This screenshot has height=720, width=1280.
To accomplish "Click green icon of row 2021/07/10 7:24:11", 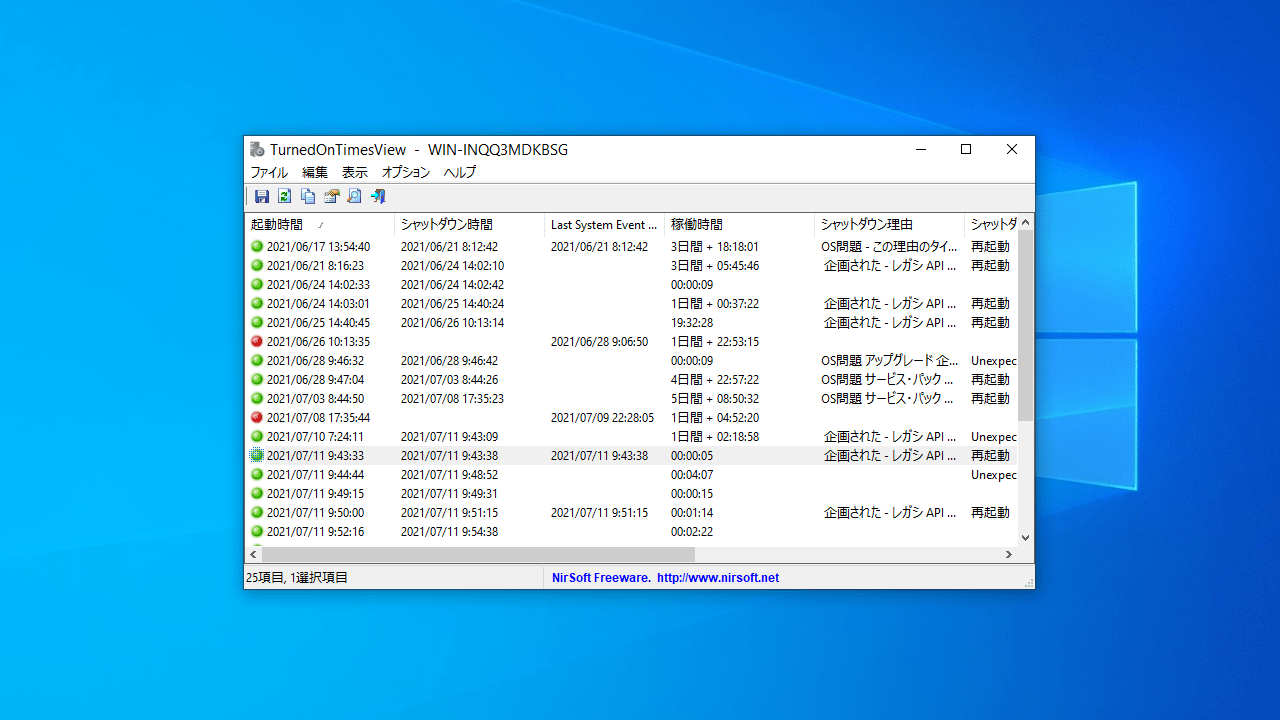I will (x=257, y=436).
